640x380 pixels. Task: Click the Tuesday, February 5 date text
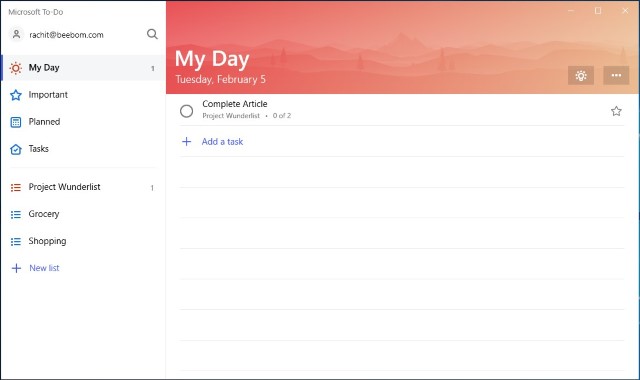pyautogui.click(x=220, y=79)
